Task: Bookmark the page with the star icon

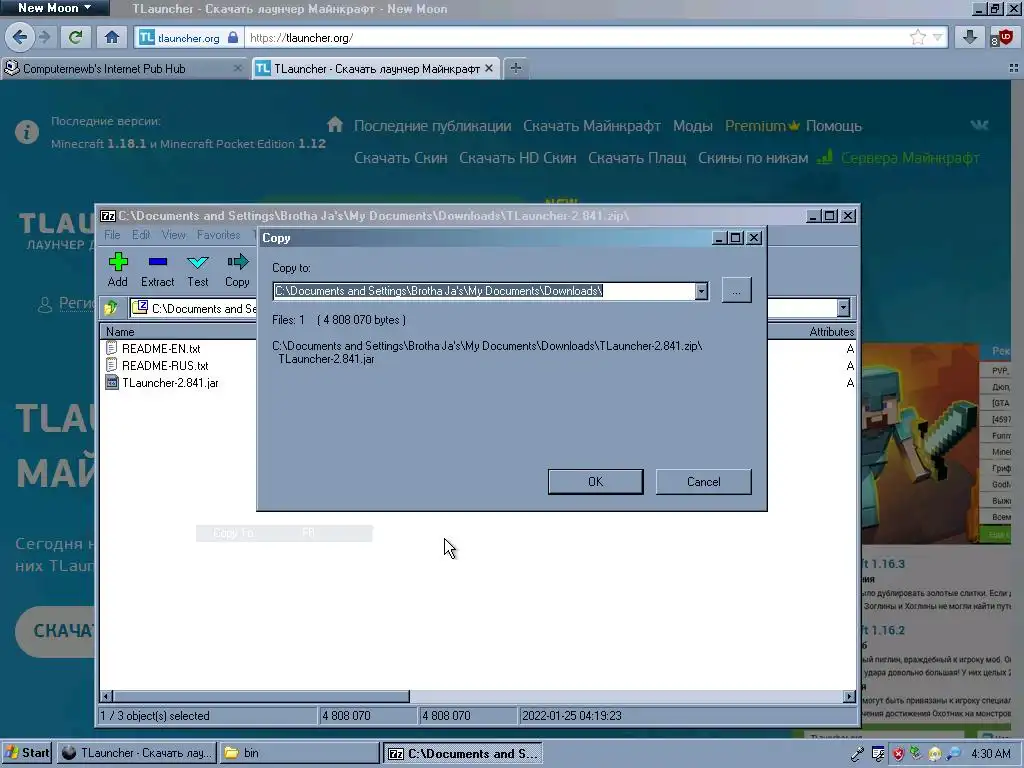Action: (x=918, y=38)
